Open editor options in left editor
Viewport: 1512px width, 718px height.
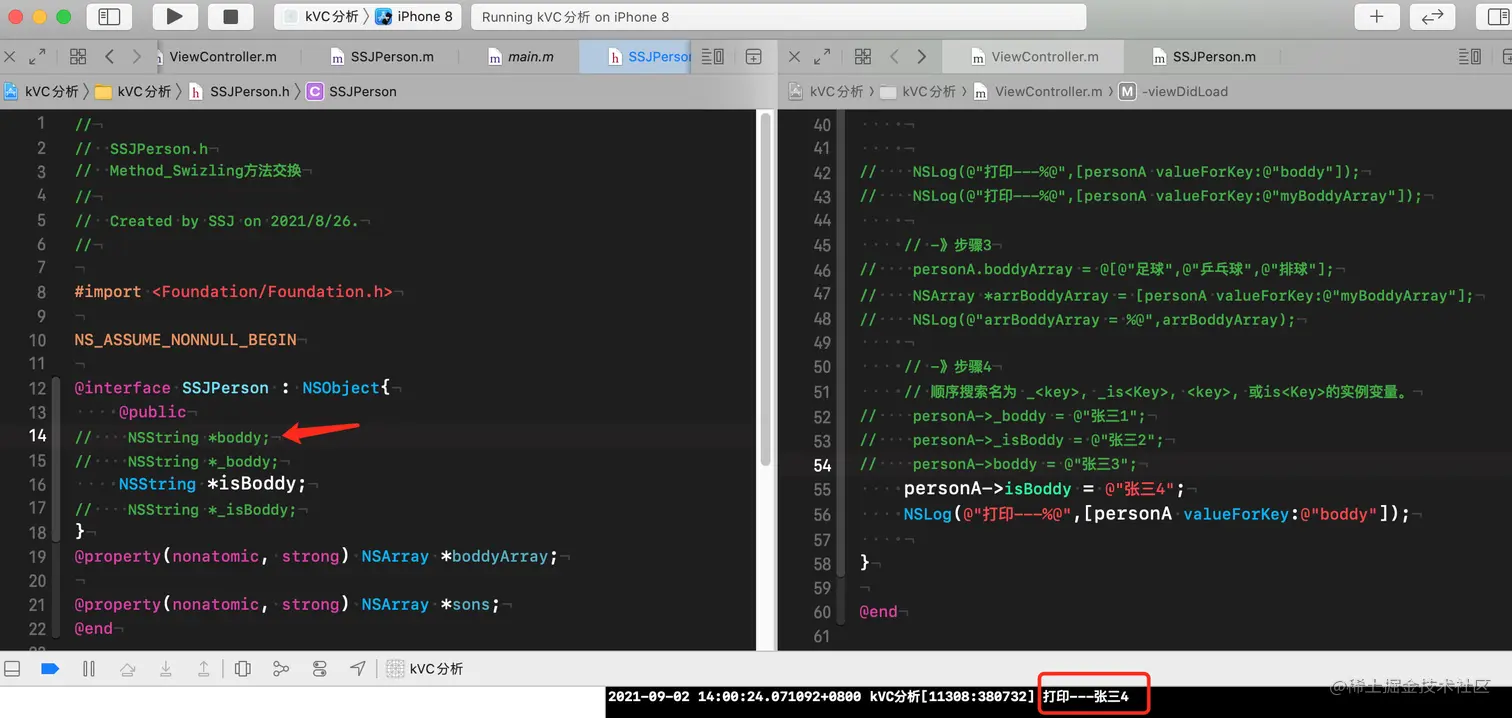(x=713, y=57)
